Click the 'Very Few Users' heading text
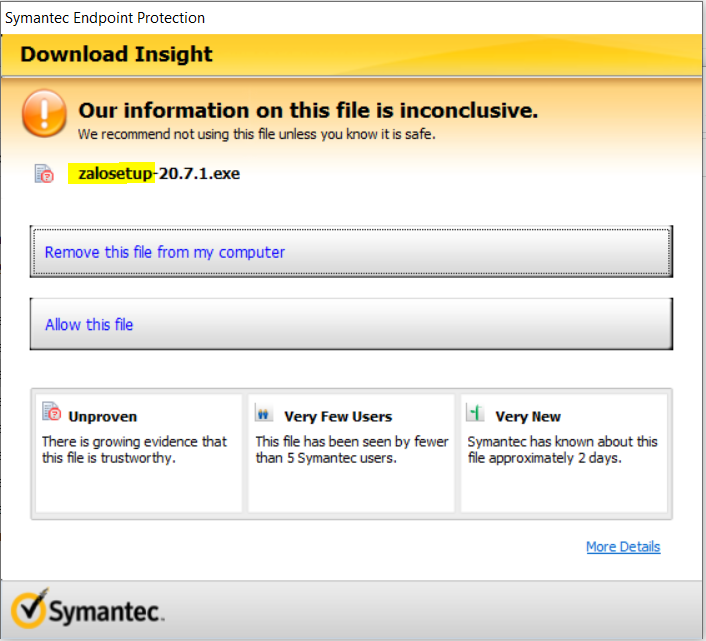Image resolution: width=706 pixels, height=641 pixels. (338, 416)
